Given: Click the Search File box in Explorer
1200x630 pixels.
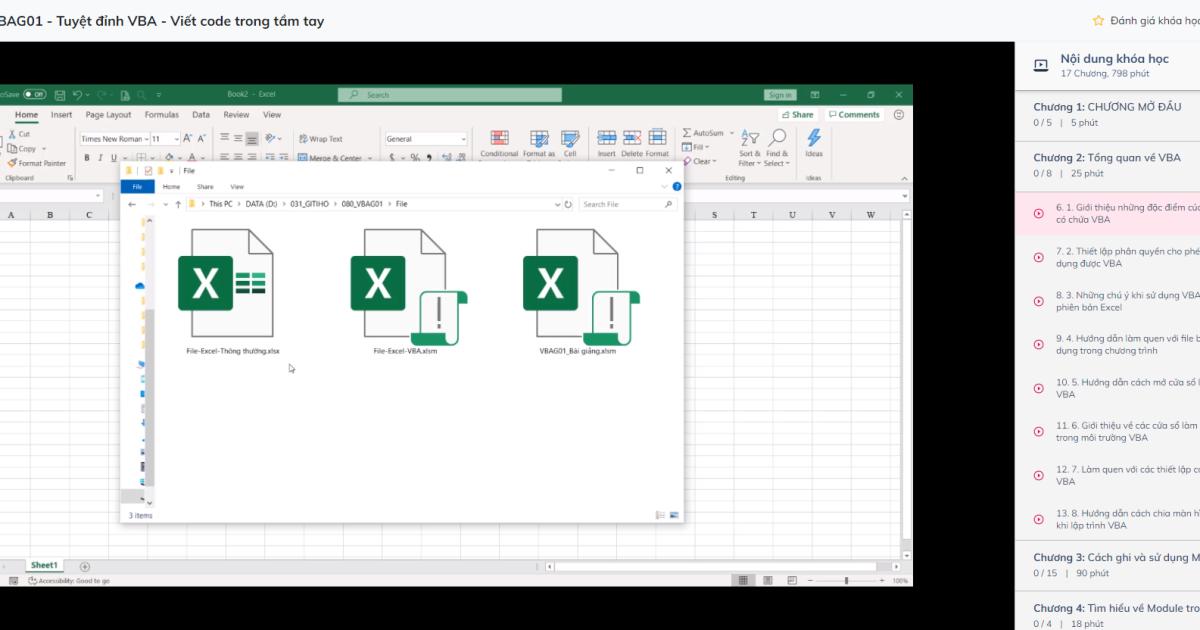Looking at the screenshot, I should click(x=628, y=204).
